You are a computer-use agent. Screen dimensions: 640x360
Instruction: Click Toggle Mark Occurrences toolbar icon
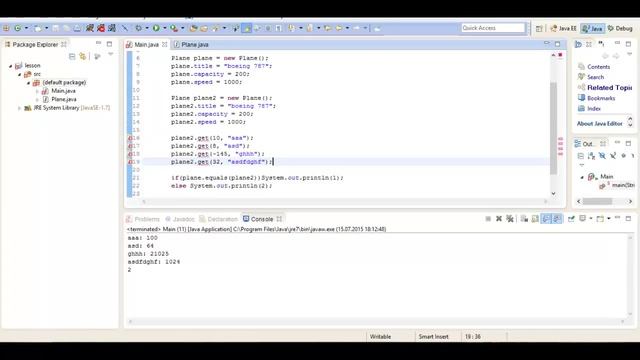click(247, 28)
